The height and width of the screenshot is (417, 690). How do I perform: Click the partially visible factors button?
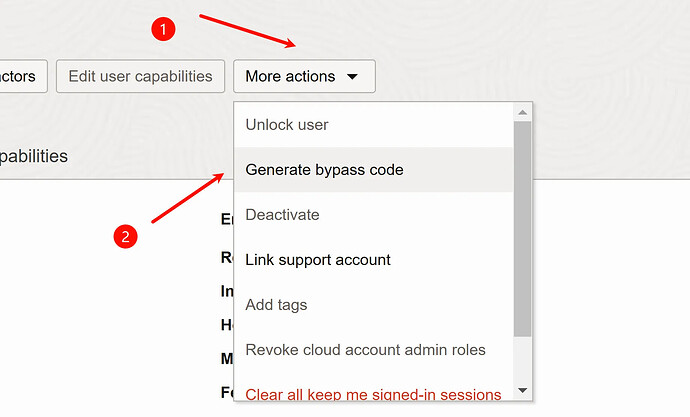(x=23, y=77)
